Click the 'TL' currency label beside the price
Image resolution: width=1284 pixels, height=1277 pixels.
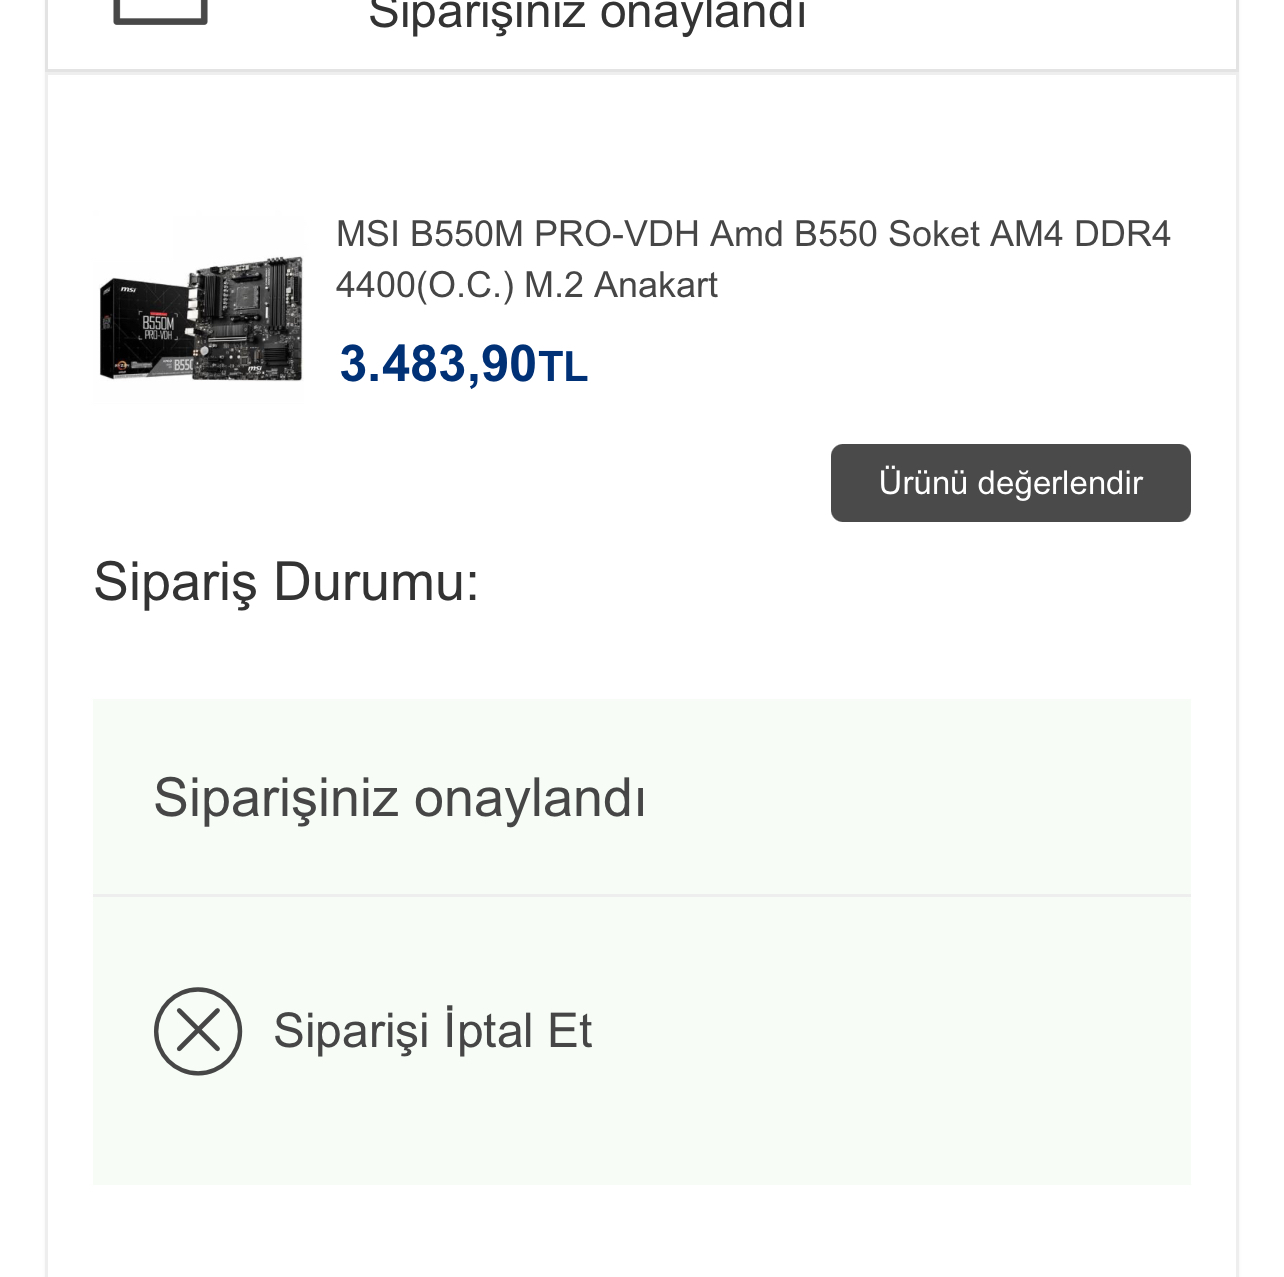pyautogui.click(x=563, y=367)
